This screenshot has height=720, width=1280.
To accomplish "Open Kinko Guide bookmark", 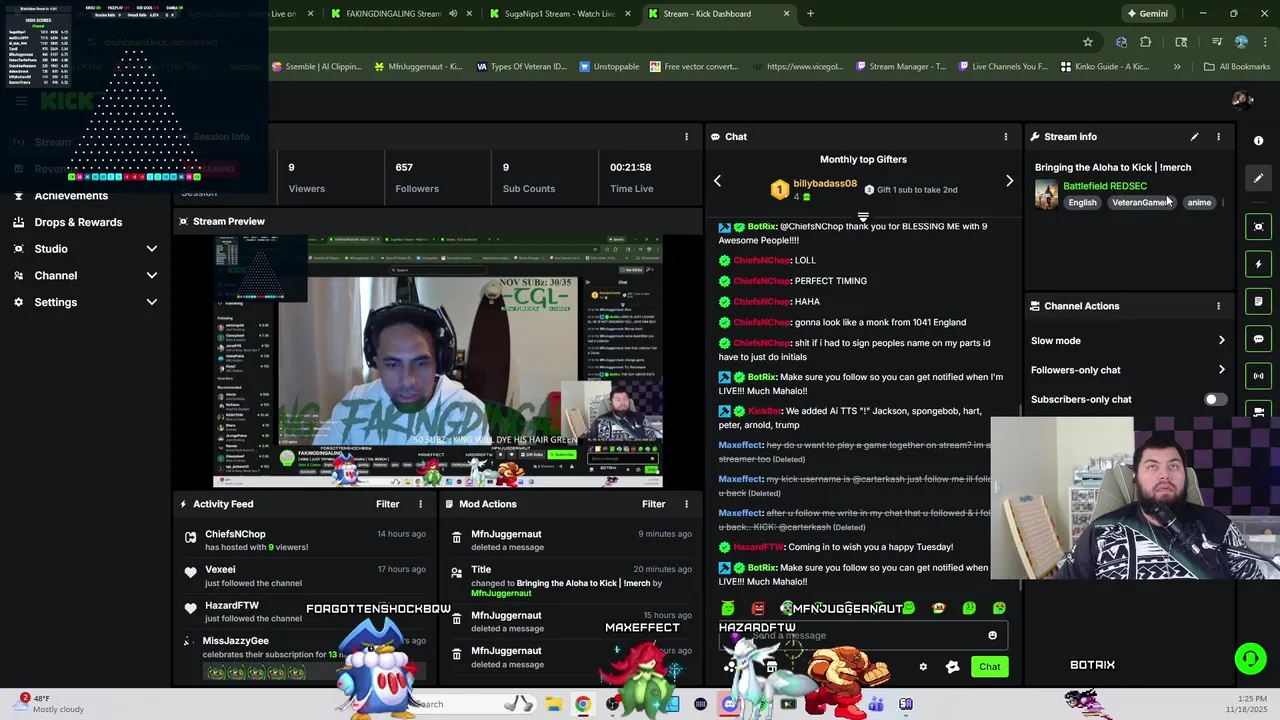I will click(x=1104, y=67).
